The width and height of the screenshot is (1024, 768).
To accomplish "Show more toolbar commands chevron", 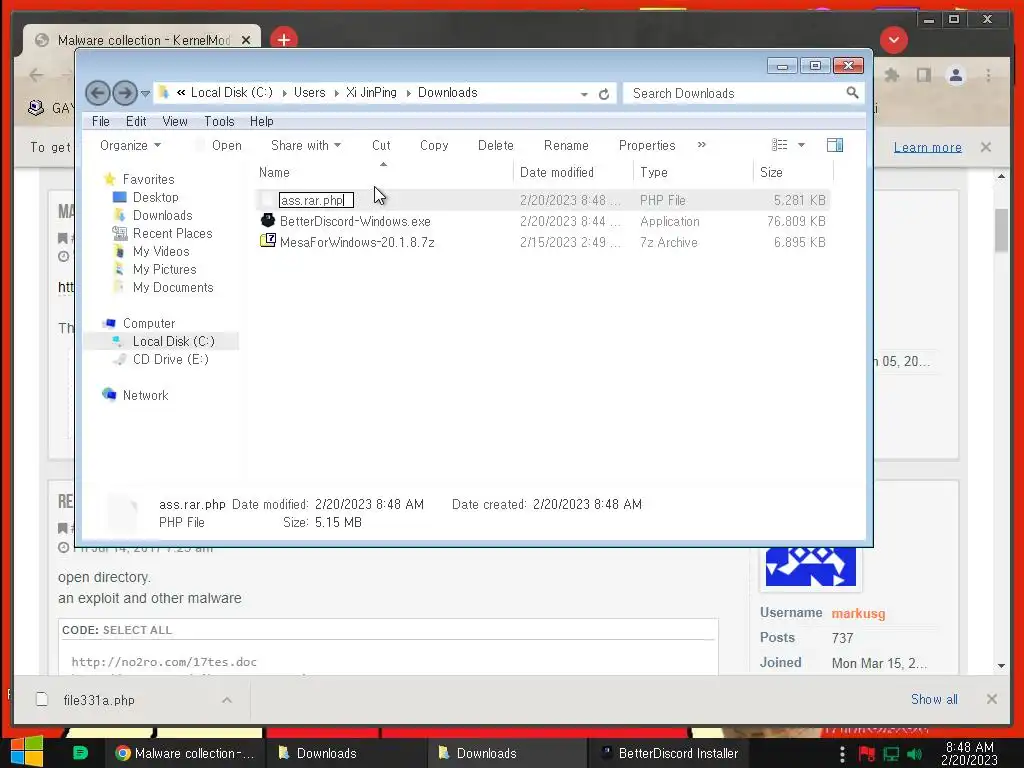I will [x=701, y=145].
